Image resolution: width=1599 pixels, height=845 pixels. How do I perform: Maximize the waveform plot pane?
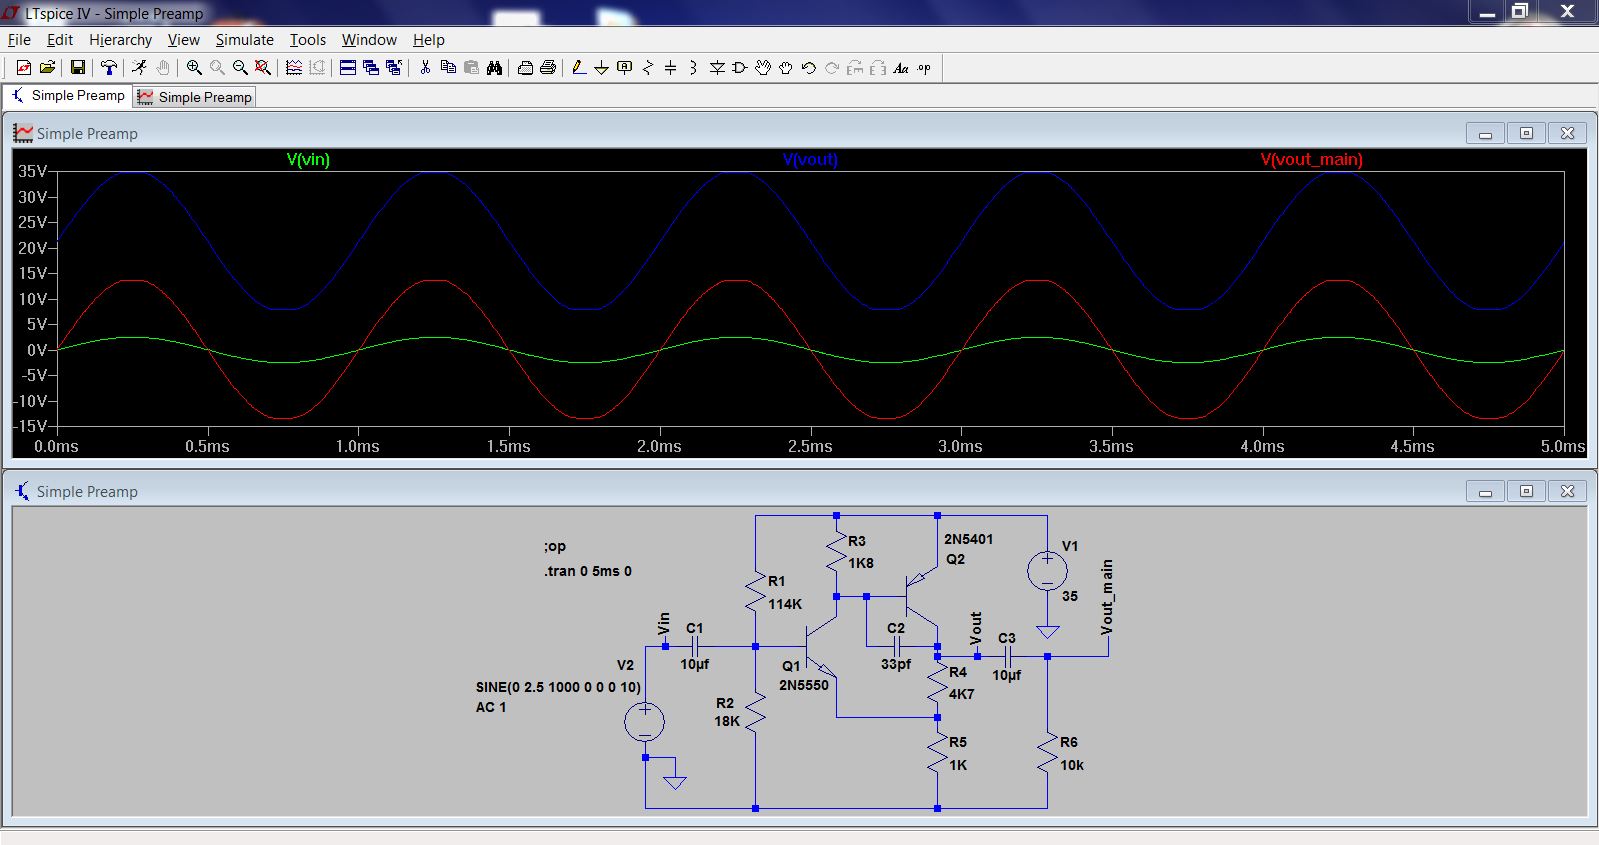[1526, 133]
